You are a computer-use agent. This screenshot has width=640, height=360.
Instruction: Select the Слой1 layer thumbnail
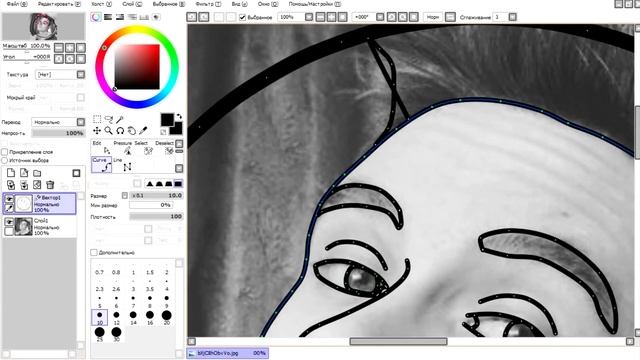(x=23, y=227)
